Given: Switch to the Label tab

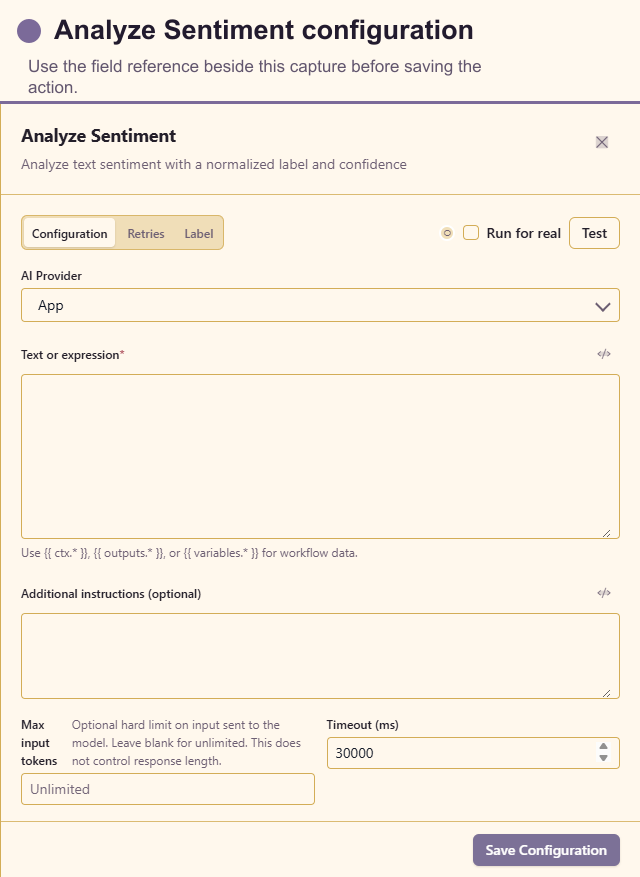Looking at the screenshot, I should tap(199, 233).
